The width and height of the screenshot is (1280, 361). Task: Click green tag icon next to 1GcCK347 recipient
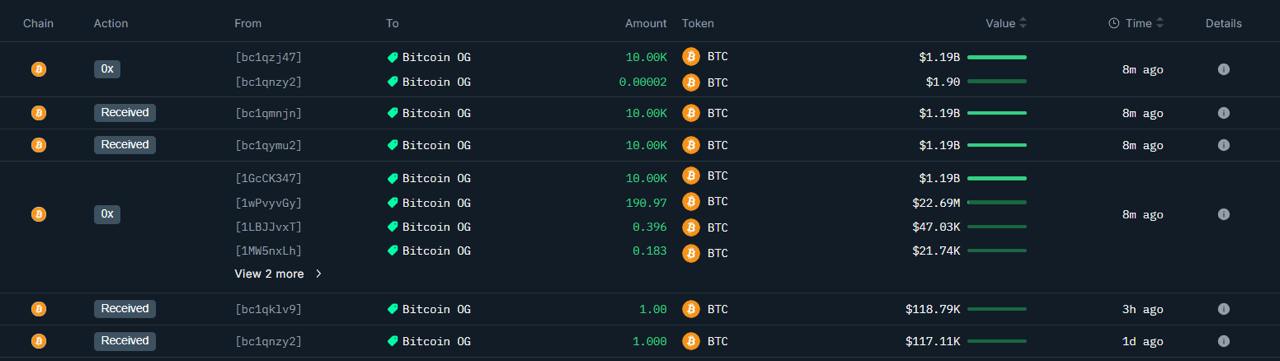(393, 179)
